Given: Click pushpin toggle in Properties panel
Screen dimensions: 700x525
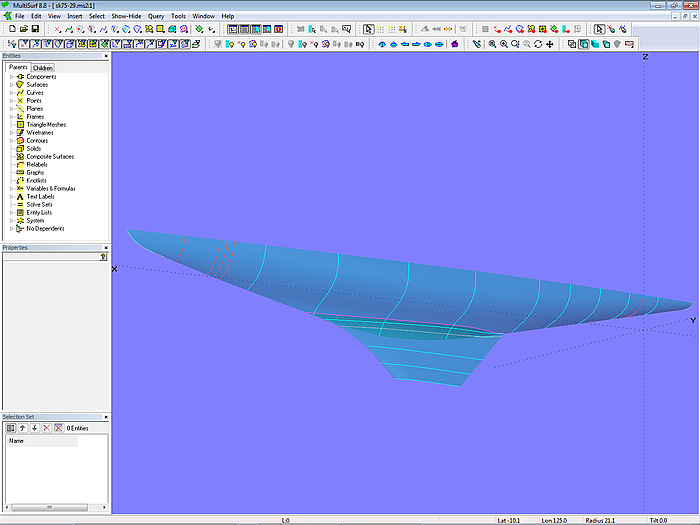Looking at the screenshot, I should tap(103, 256).
